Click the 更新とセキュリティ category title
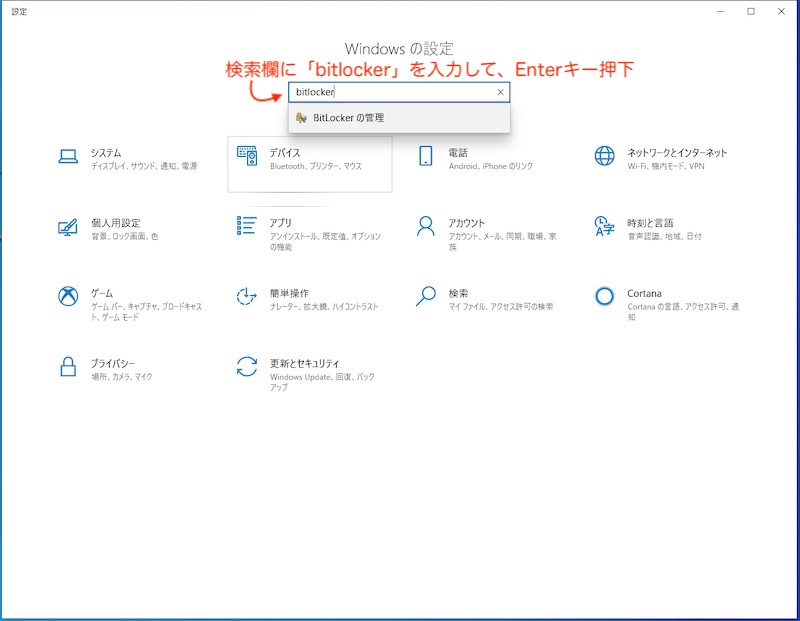The height and width of the screenshot is (621, 800). [304, 363]
